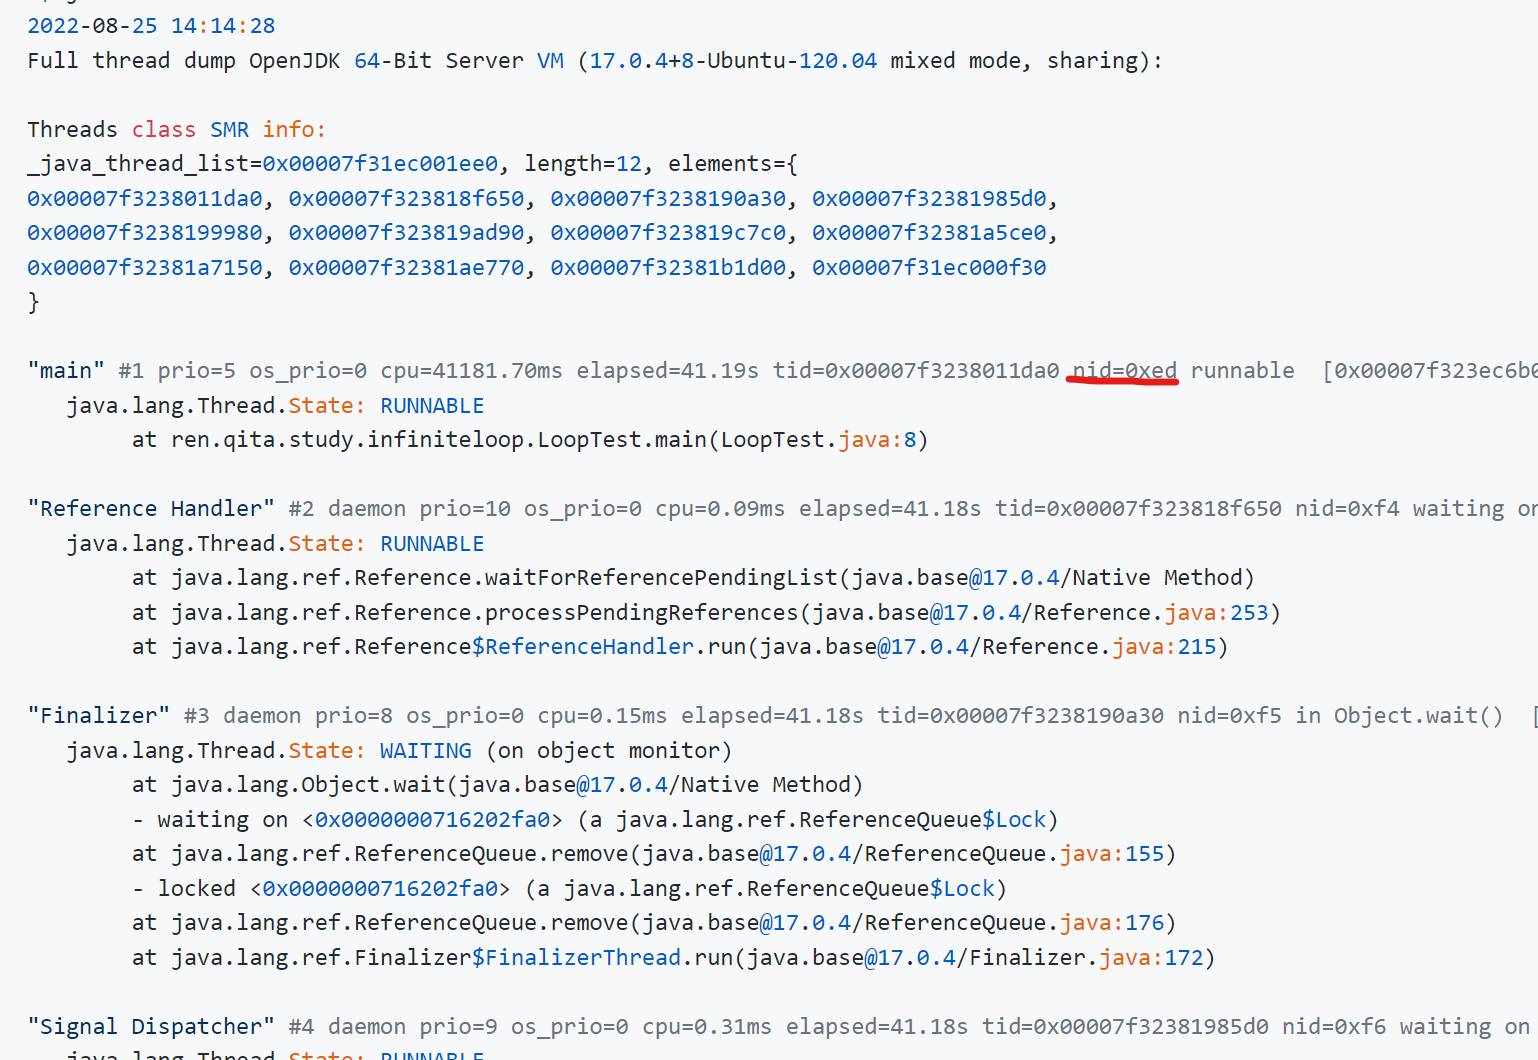Screen dimensions: 1538x1060
Task: Click the Reference.java:215 line reference
Action: (1164, 647)
